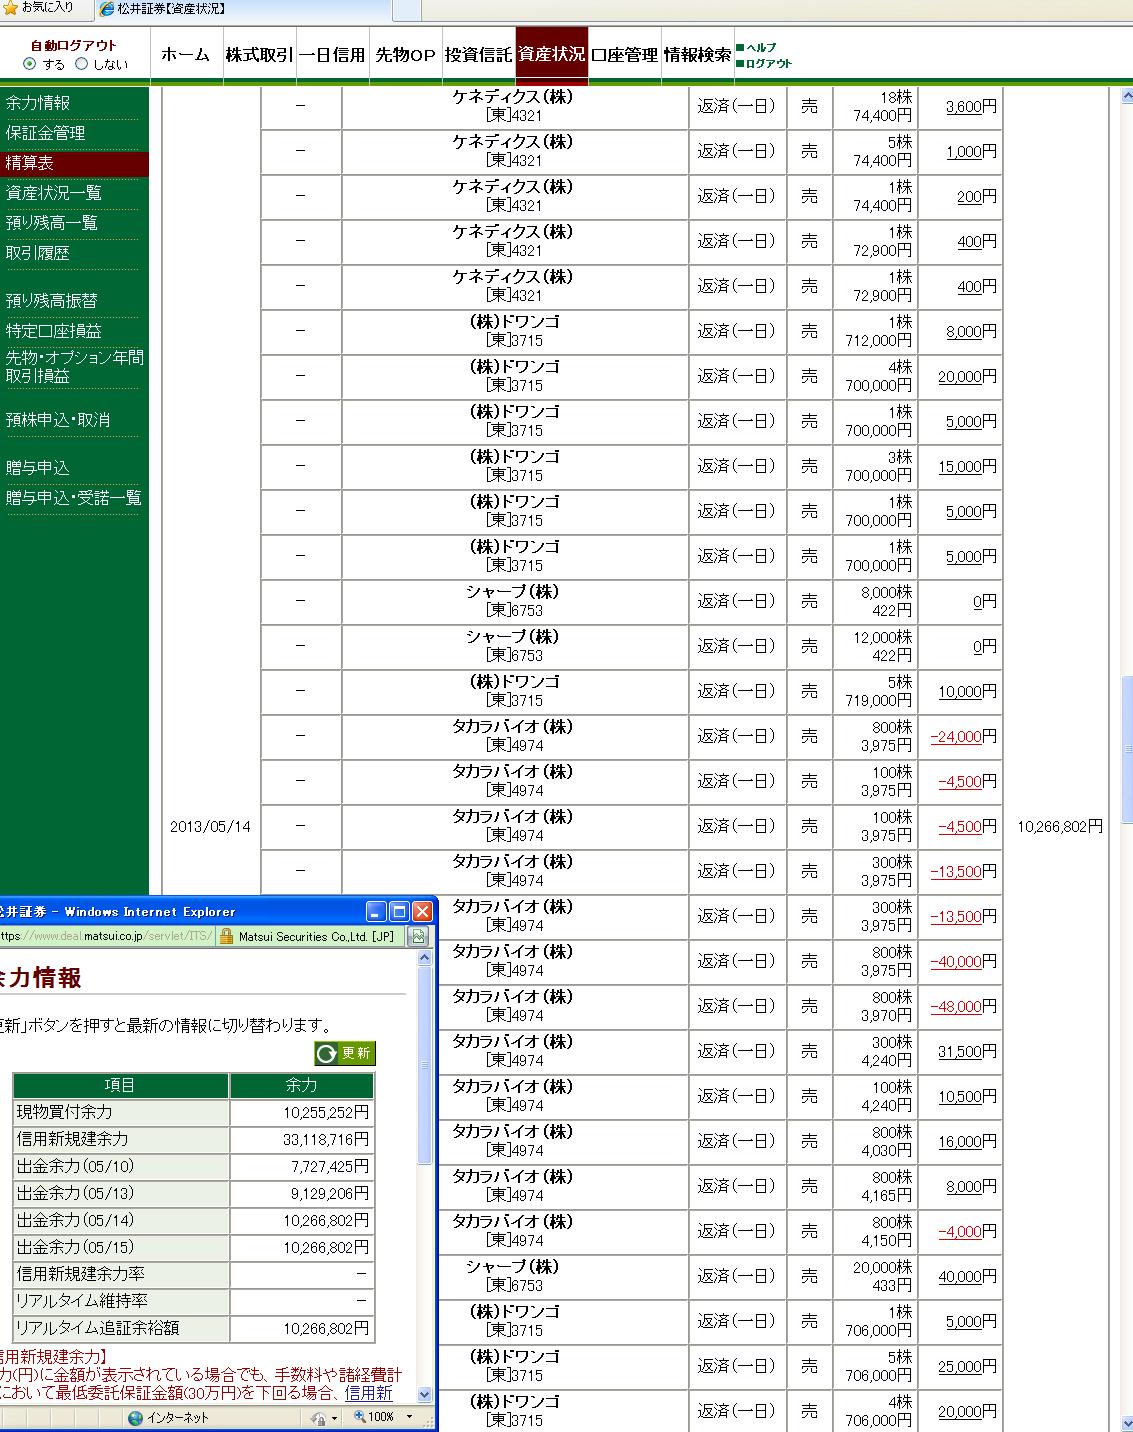Image resolution: width=1133 pixels, height=1432 pixels.
Task: Click the padlock security icon in popup
Action: [x=226, y=937]
